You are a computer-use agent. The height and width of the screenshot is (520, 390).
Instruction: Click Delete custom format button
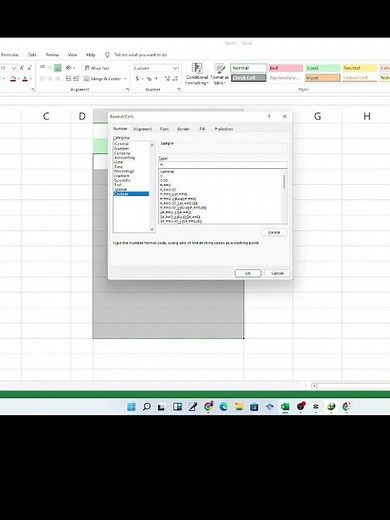274,232
